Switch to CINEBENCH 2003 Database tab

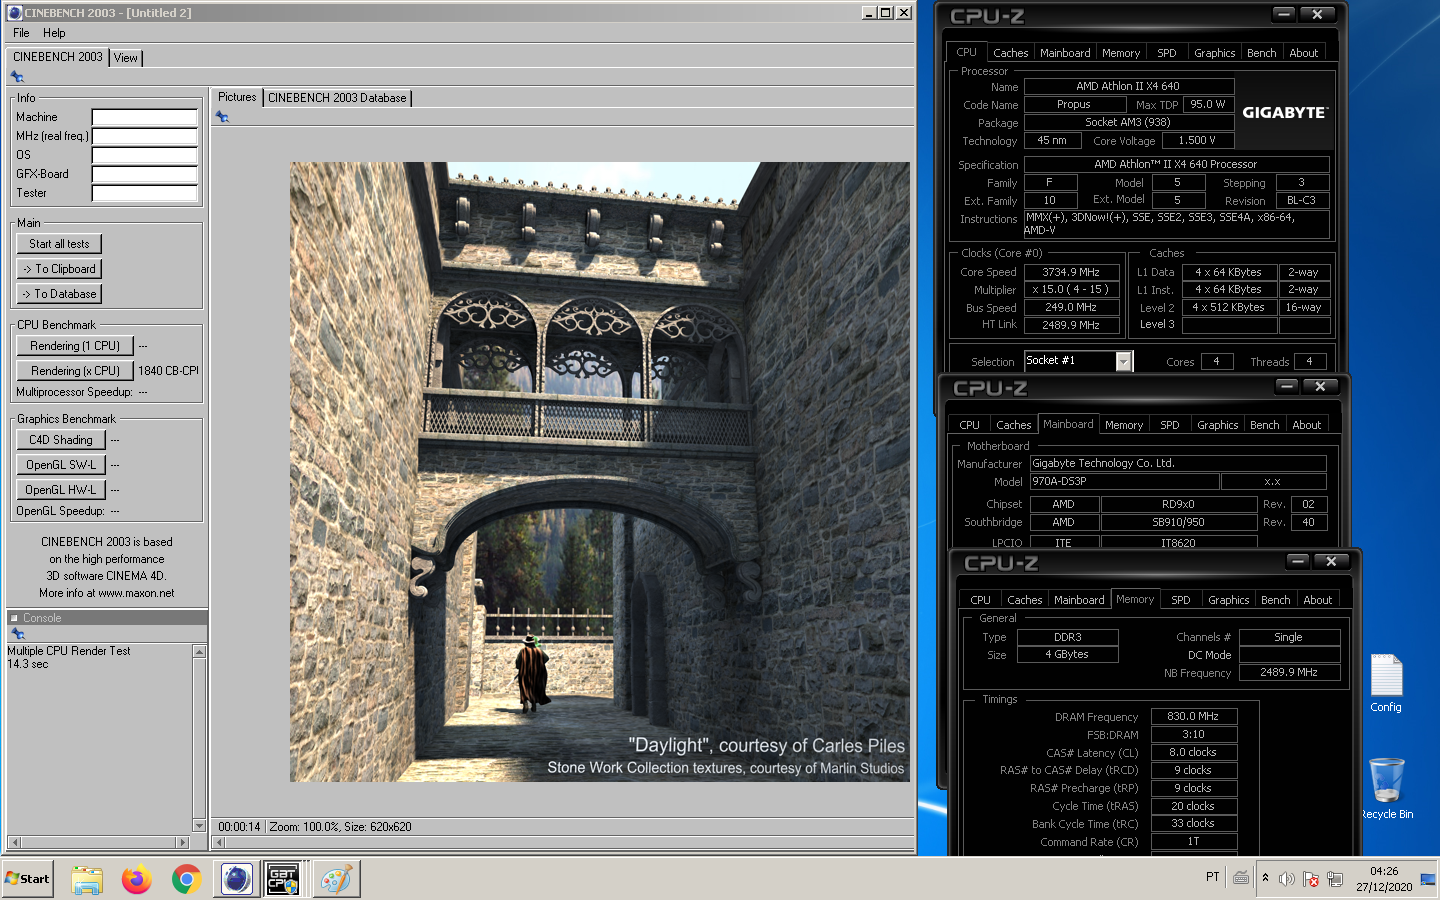pos(337,98)
